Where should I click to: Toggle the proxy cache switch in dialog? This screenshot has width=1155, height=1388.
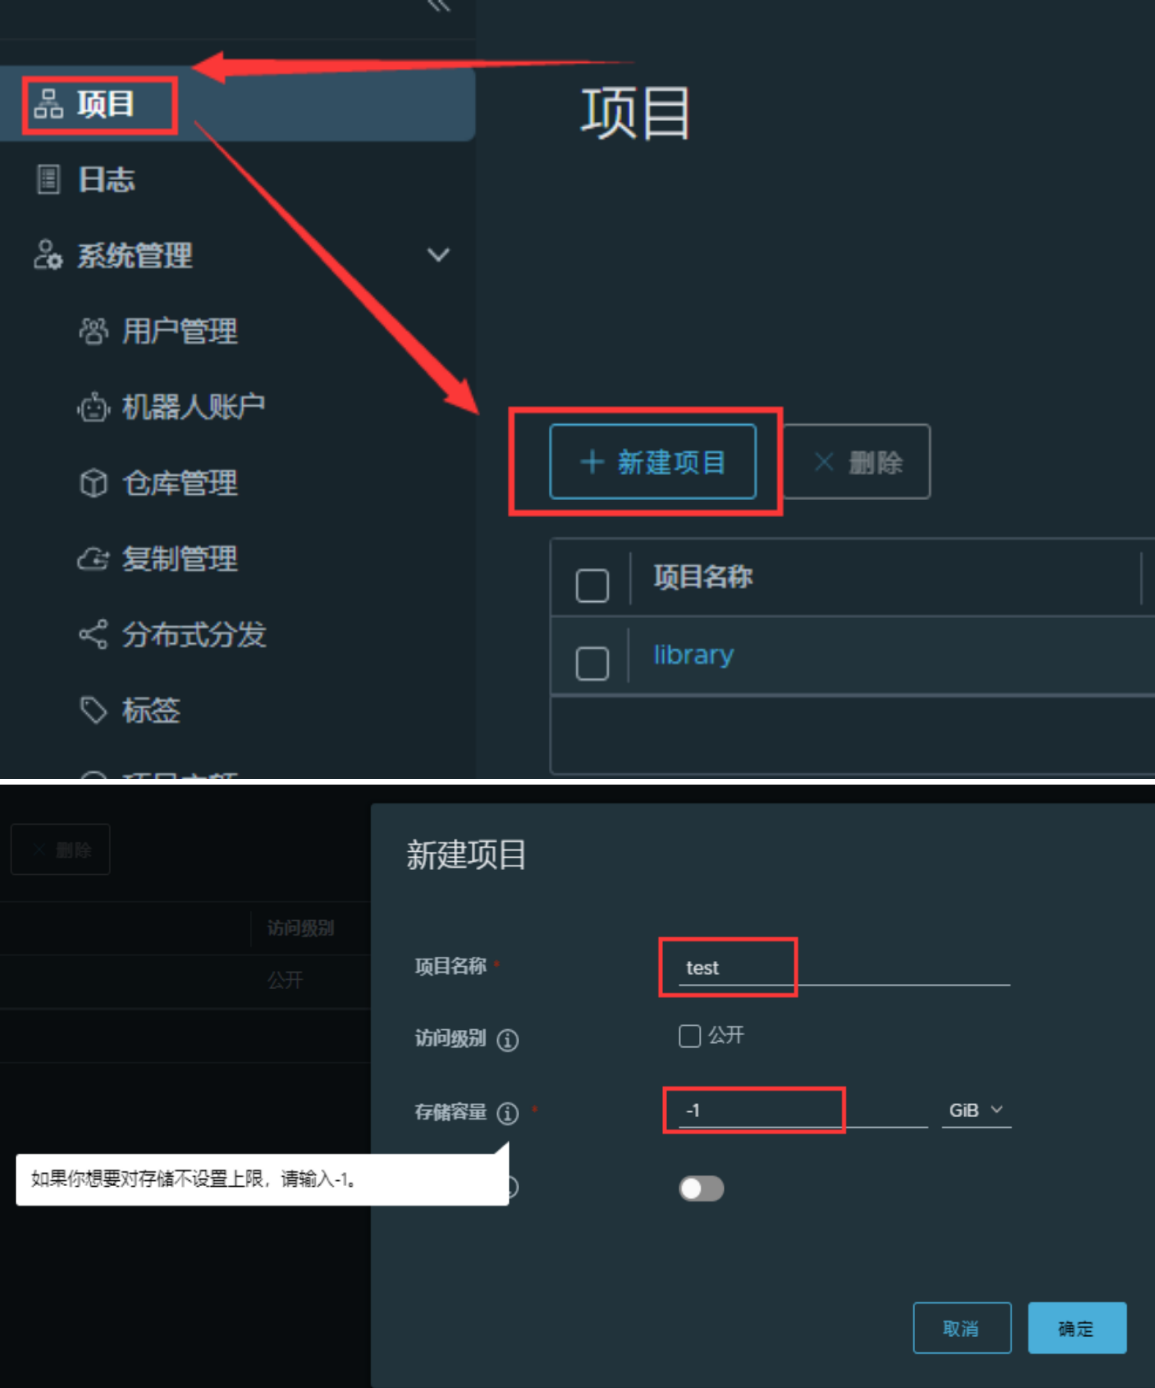[x=701, y=1188]
